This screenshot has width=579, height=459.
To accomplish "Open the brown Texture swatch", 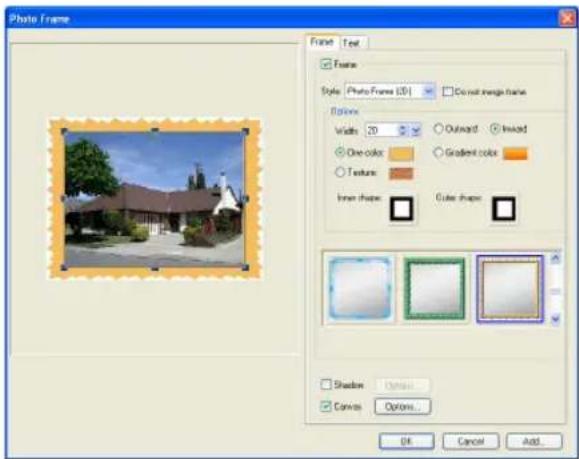I will point(401,173).
